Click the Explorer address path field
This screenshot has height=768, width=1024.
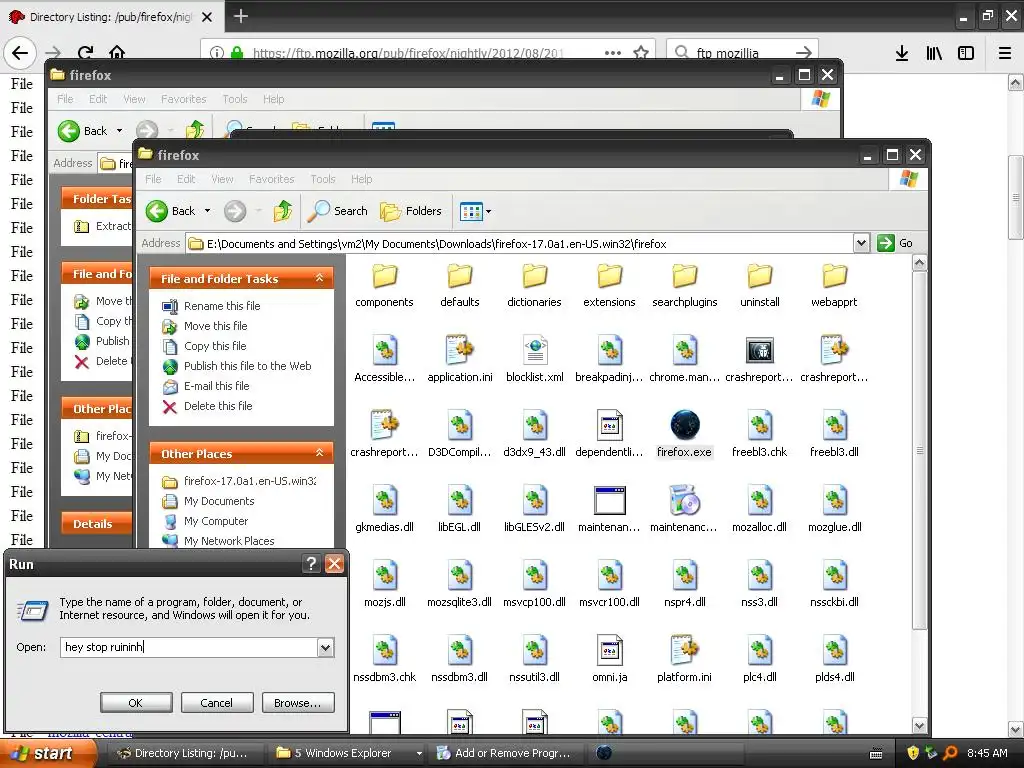click(520, 244)
